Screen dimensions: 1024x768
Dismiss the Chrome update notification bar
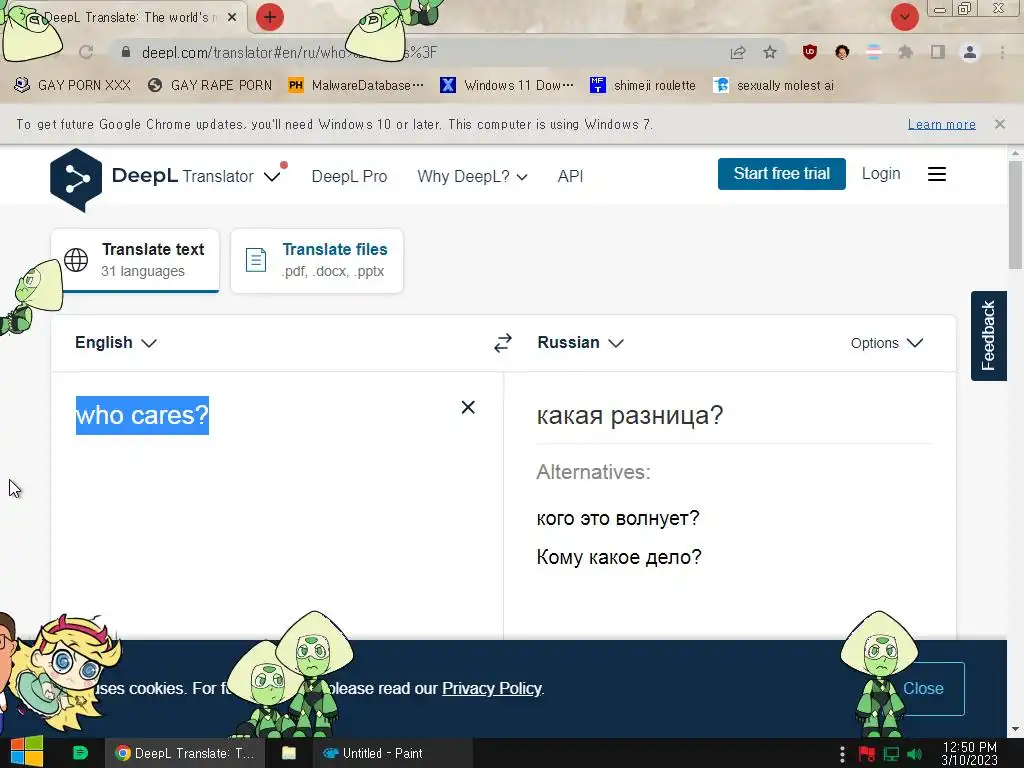point(999,124)
